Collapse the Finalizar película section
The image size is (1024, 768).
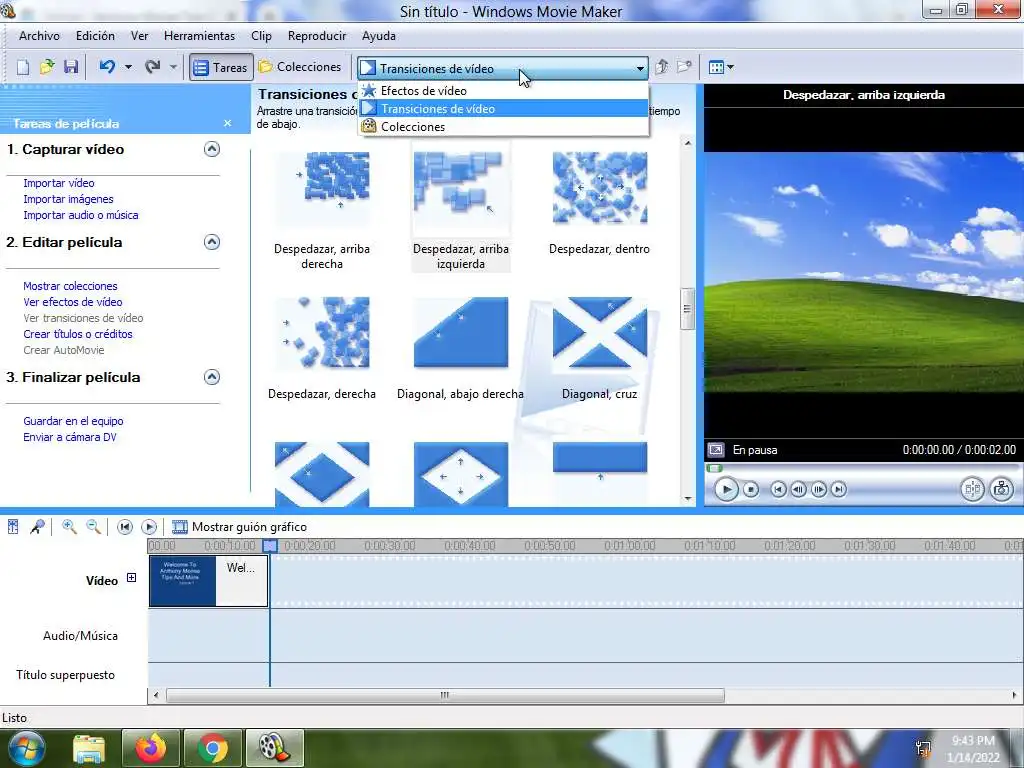[x=212, y=377]
